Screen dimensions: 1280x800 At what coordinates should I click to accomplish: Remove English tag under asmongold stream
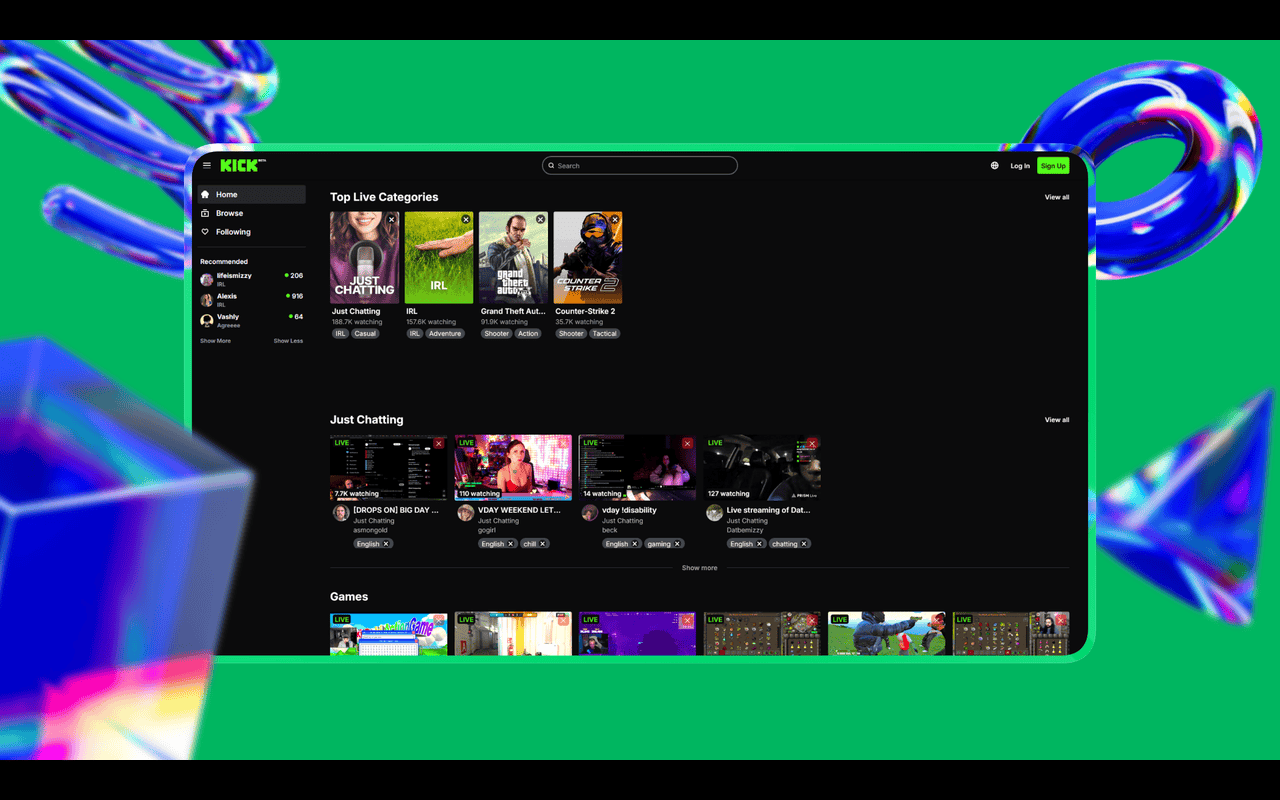coord(386,544)
